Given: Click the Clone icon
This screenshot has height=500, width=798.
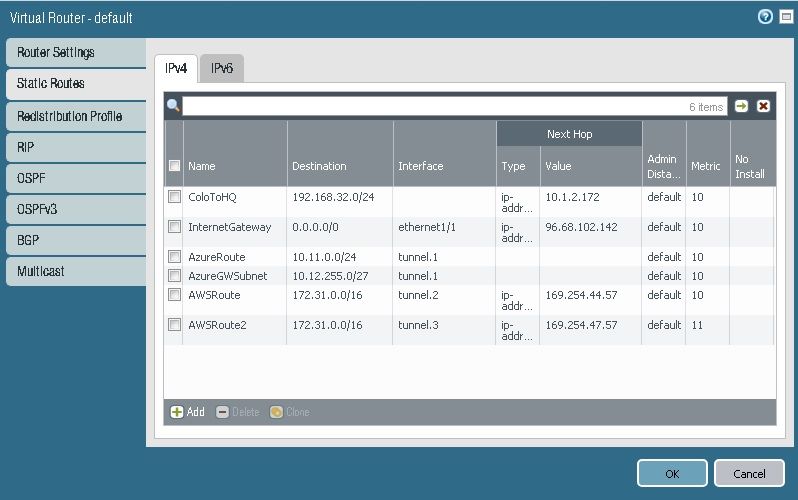Looking at the screenshot, I should tap(276, 412).
